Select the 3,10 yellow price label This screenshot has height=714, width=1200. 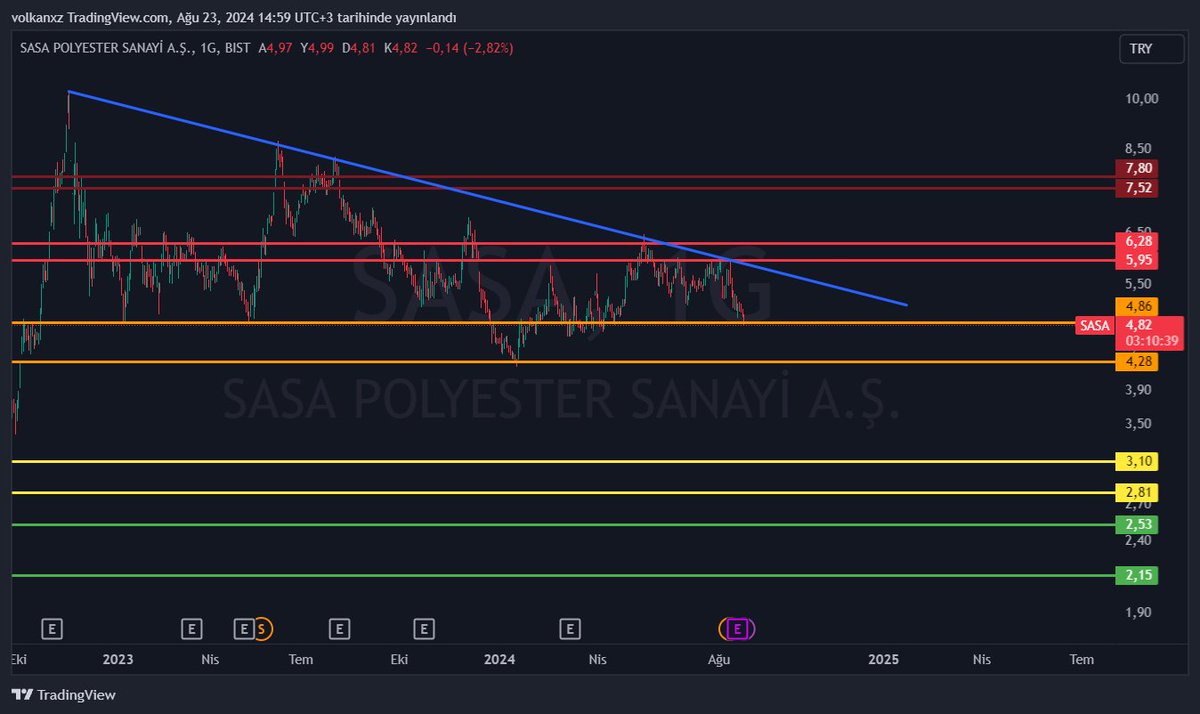tap(1138, 461)
